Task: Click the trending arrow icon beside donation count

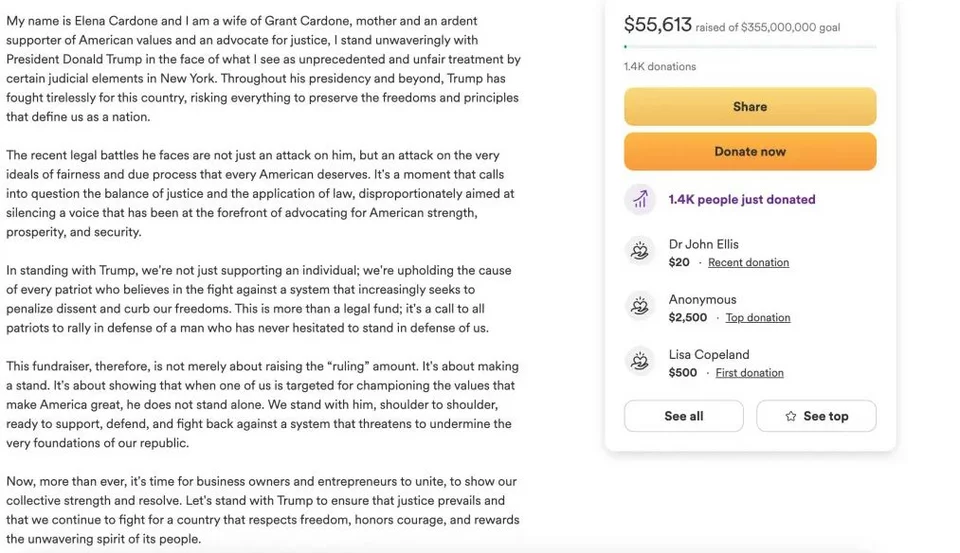Action: [x=640, y=200]
